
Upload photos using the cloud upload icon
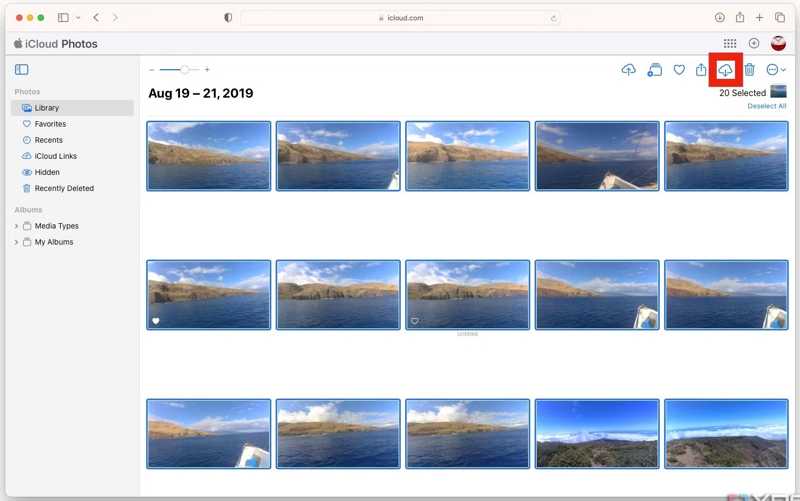point(629,69)
